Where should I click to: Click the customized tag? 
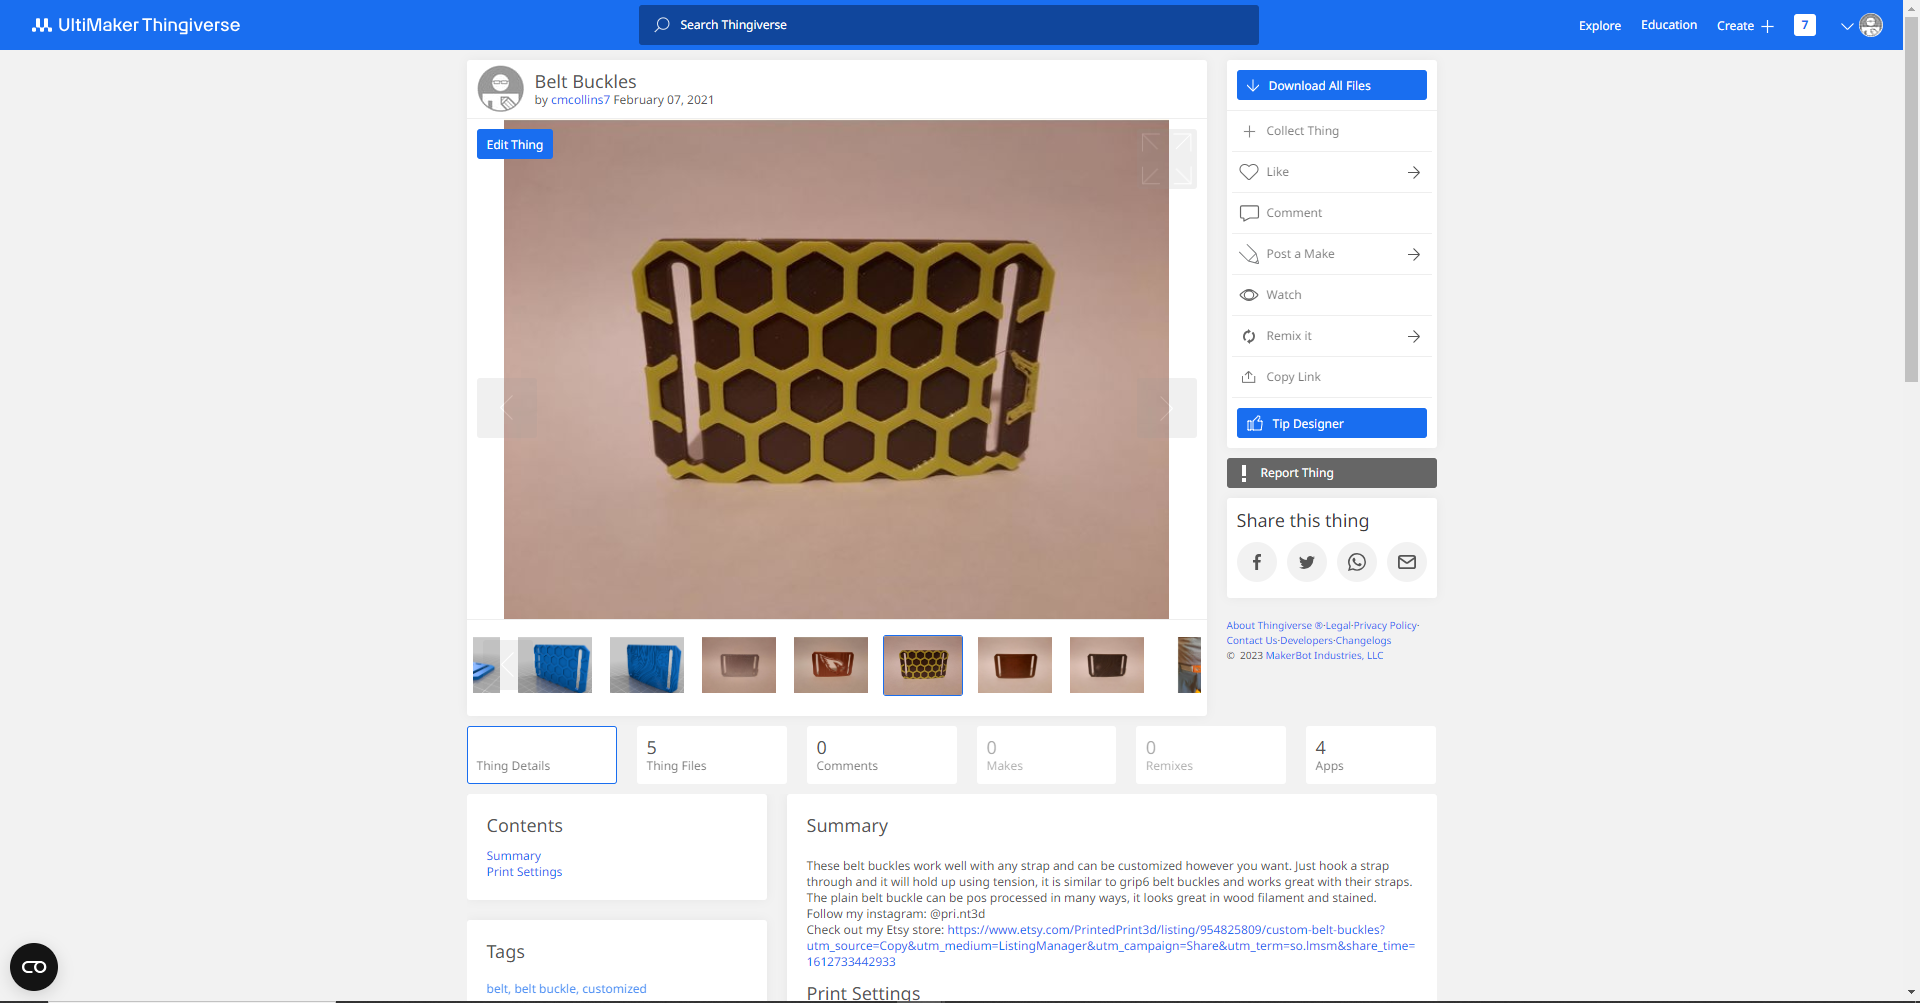pos(614,989)
